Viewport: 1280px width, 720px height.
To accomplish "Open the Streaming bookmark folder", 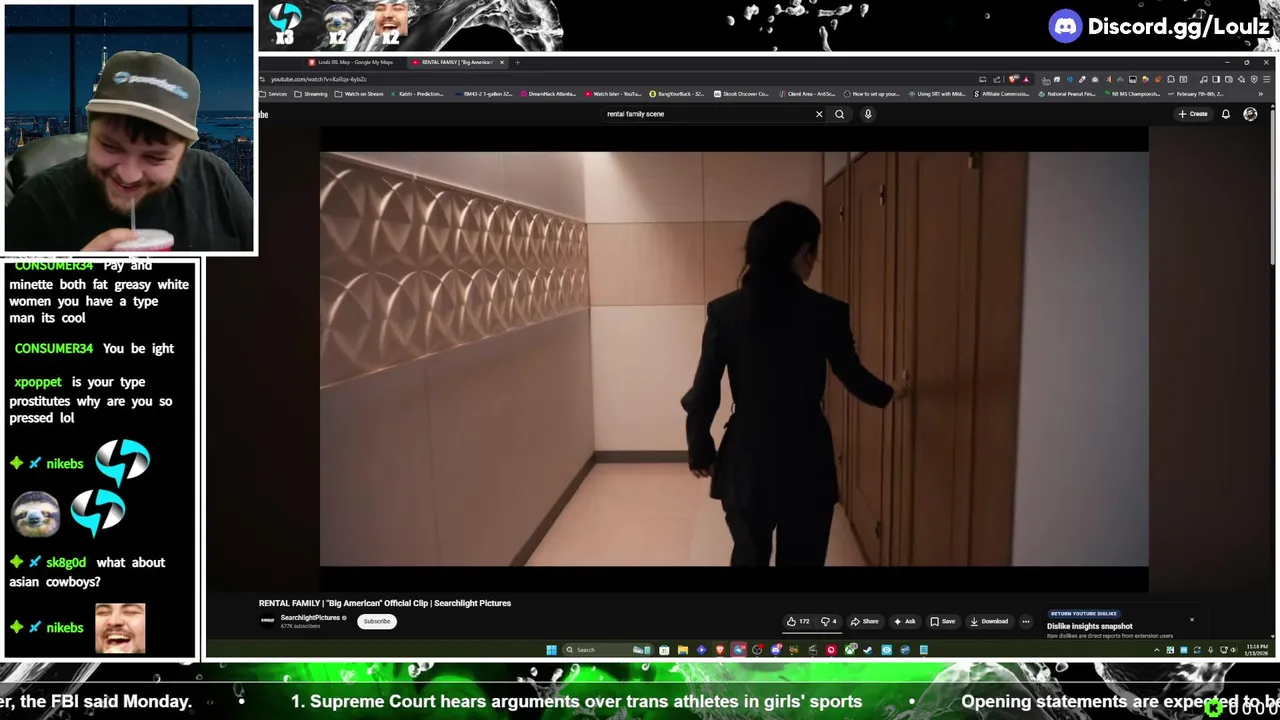I will pos(311,94).
